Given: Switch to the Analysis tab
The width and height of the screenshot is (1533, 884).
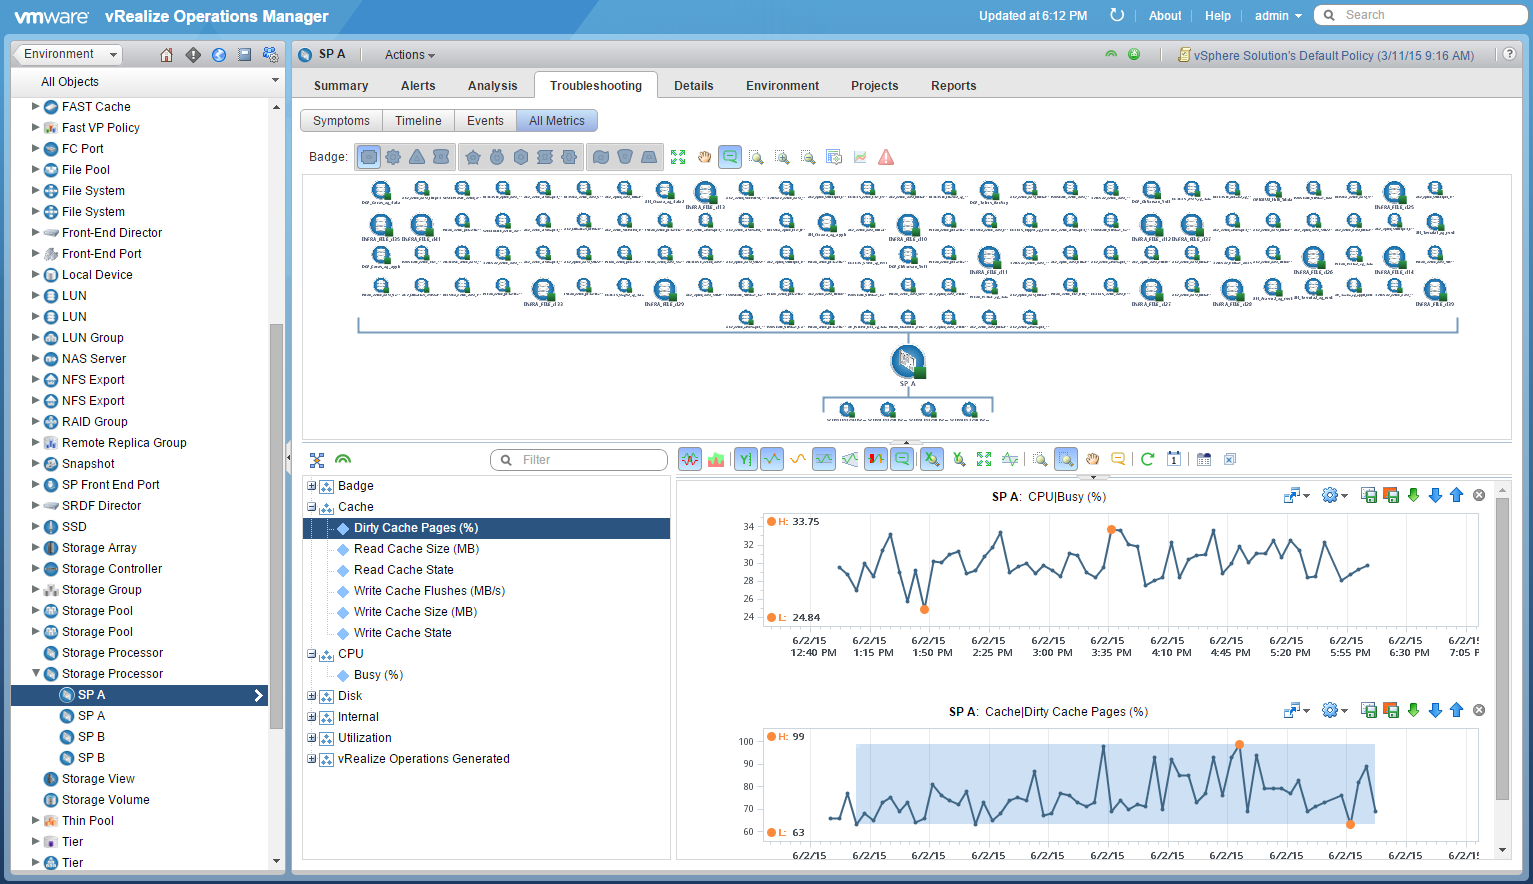Looking at the screenshot, I should (x=492, y=86).
